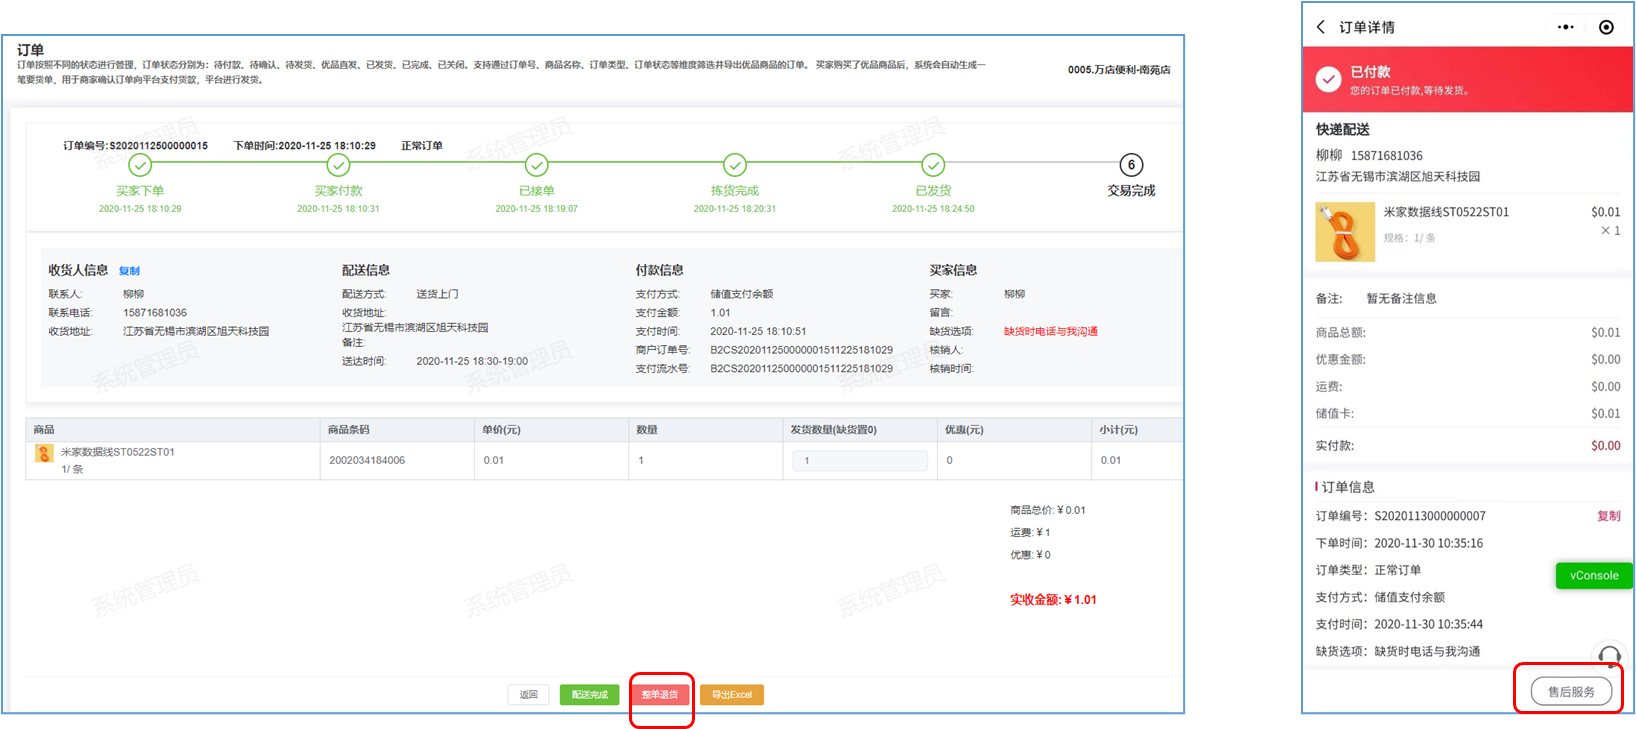Click the 运费: ¥1 line in the order summary
This screenshot has height=729, width=1636.
coord(1030,533)
